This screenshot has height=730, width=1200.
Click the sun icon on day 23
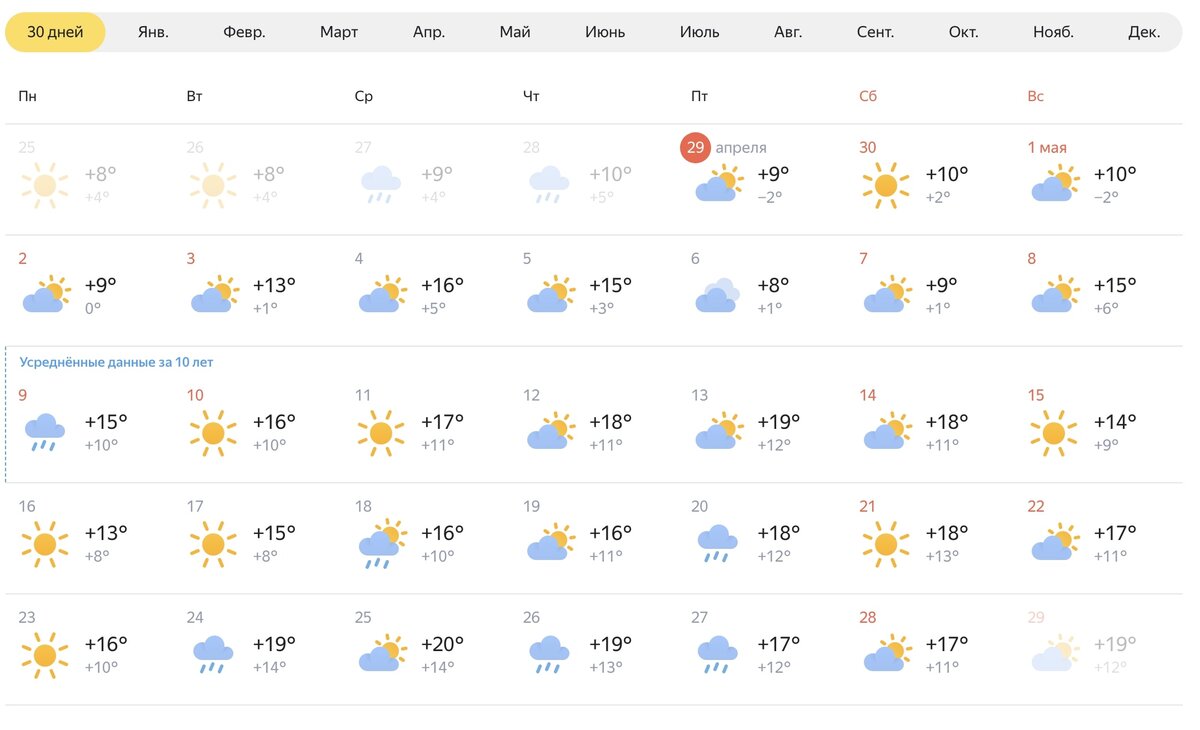point(45,655)
